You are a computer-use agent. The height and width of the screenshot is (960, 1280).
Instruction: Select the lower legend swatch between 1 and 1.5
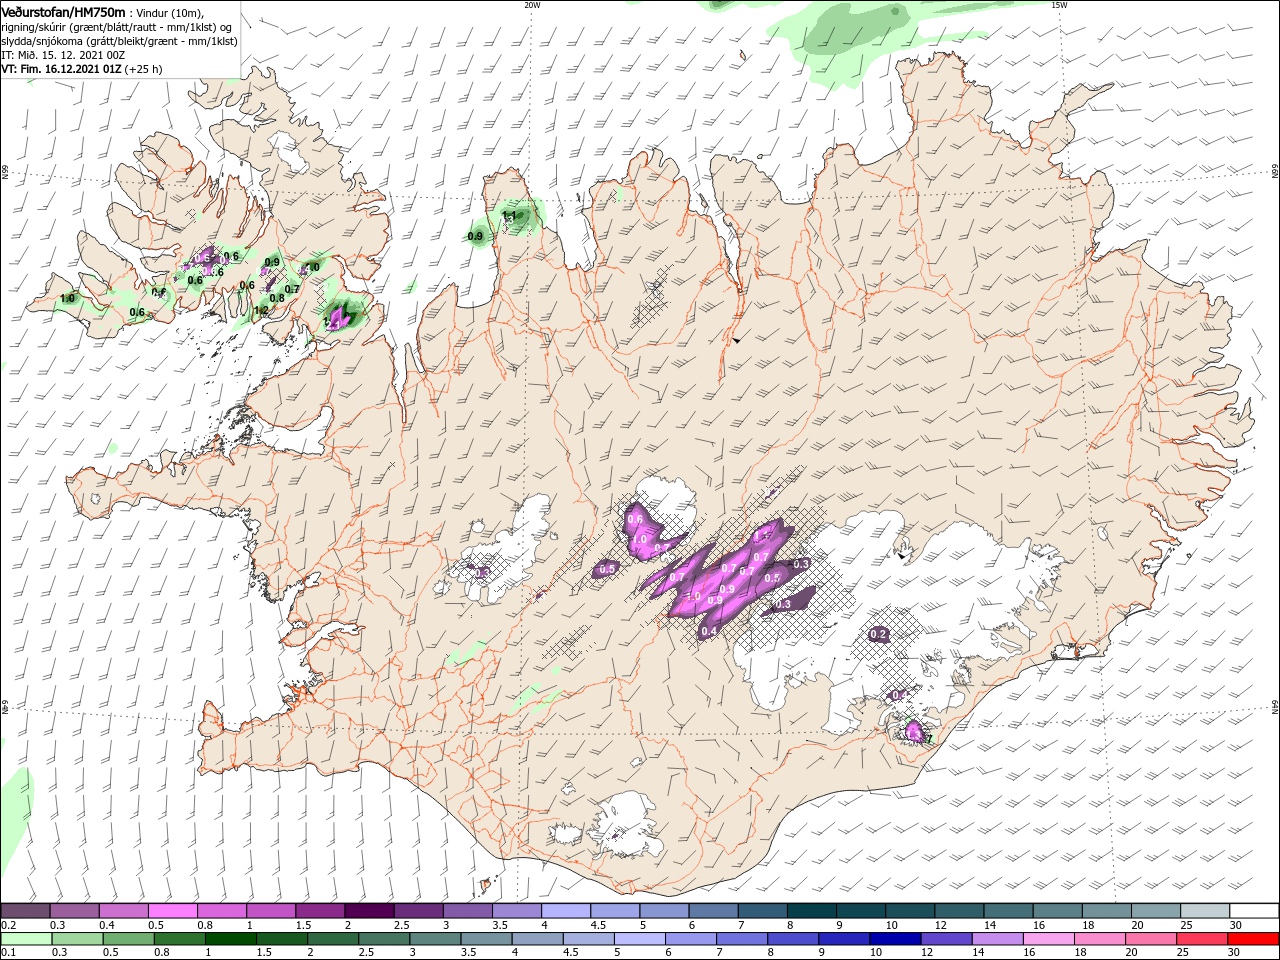tap(232, 939)
